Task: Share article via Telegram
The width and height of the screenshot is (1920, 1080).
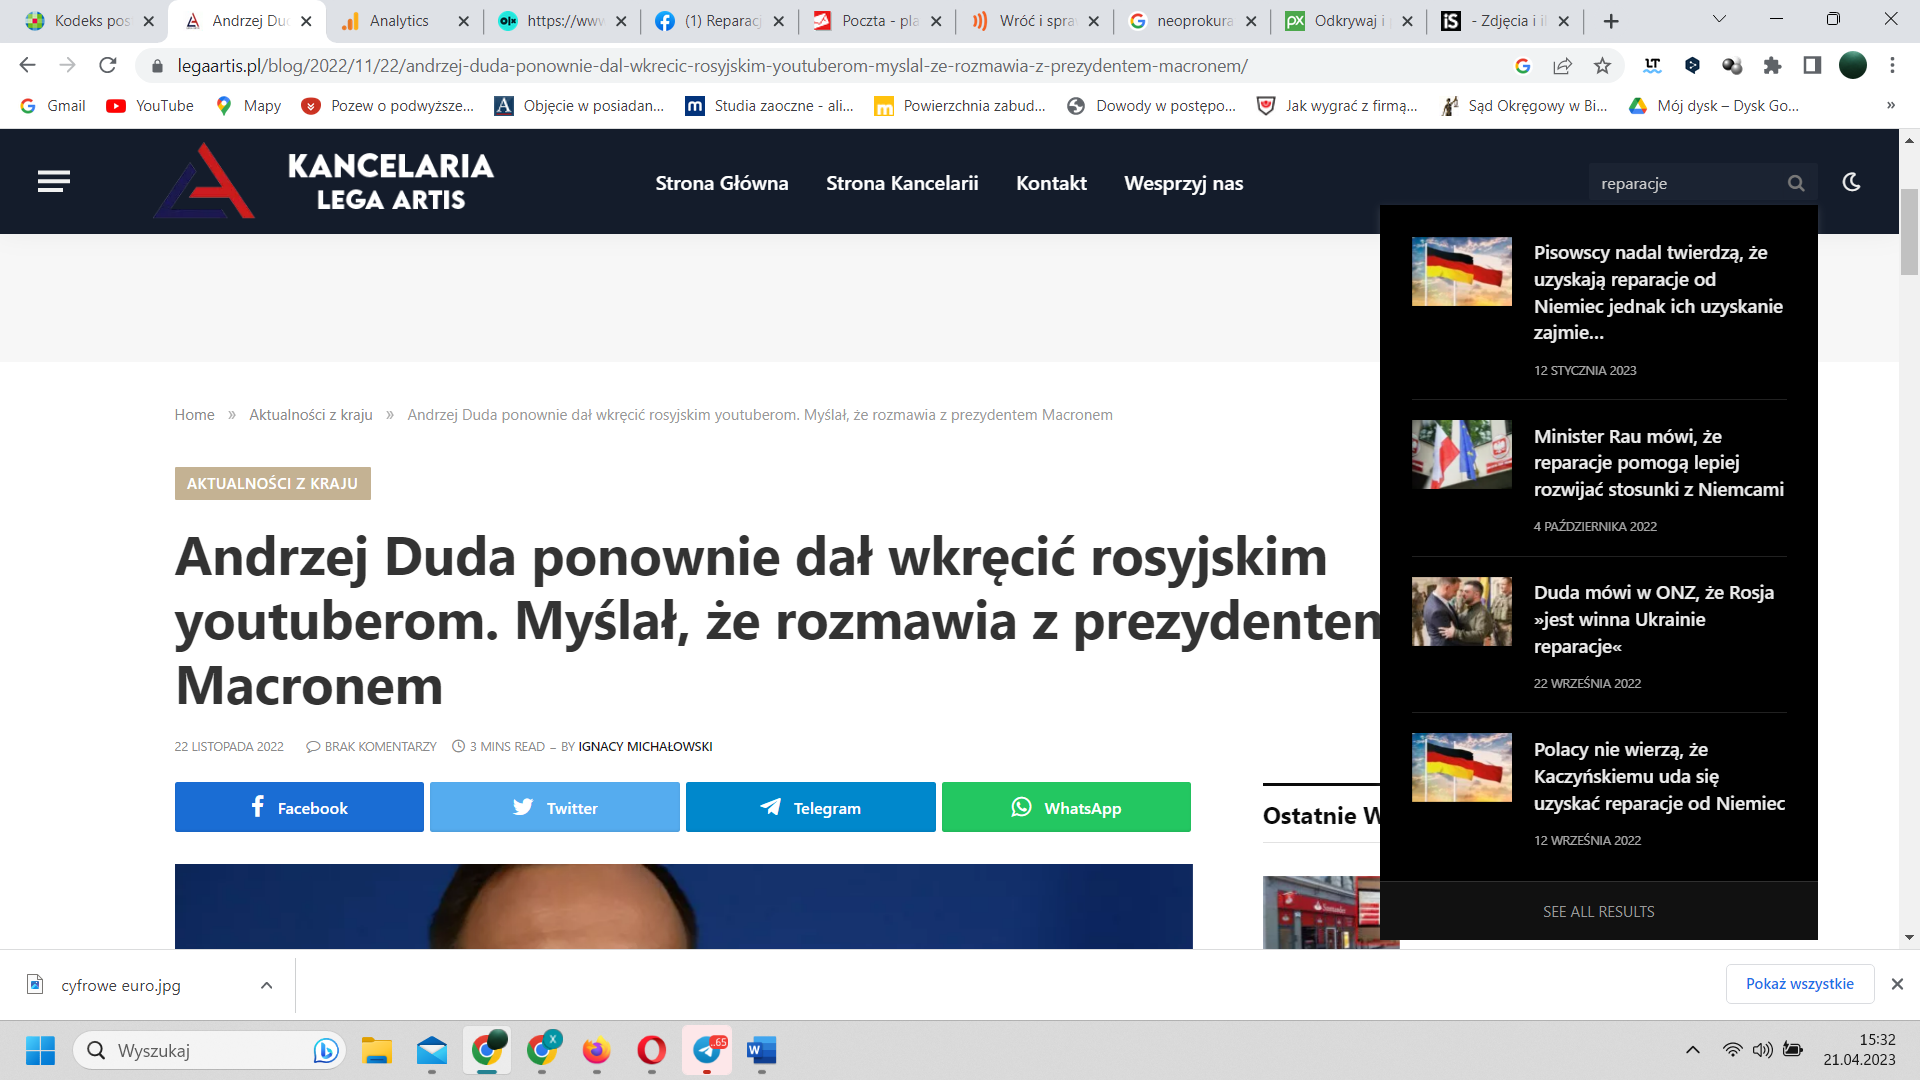Action: tap(810, 807)
